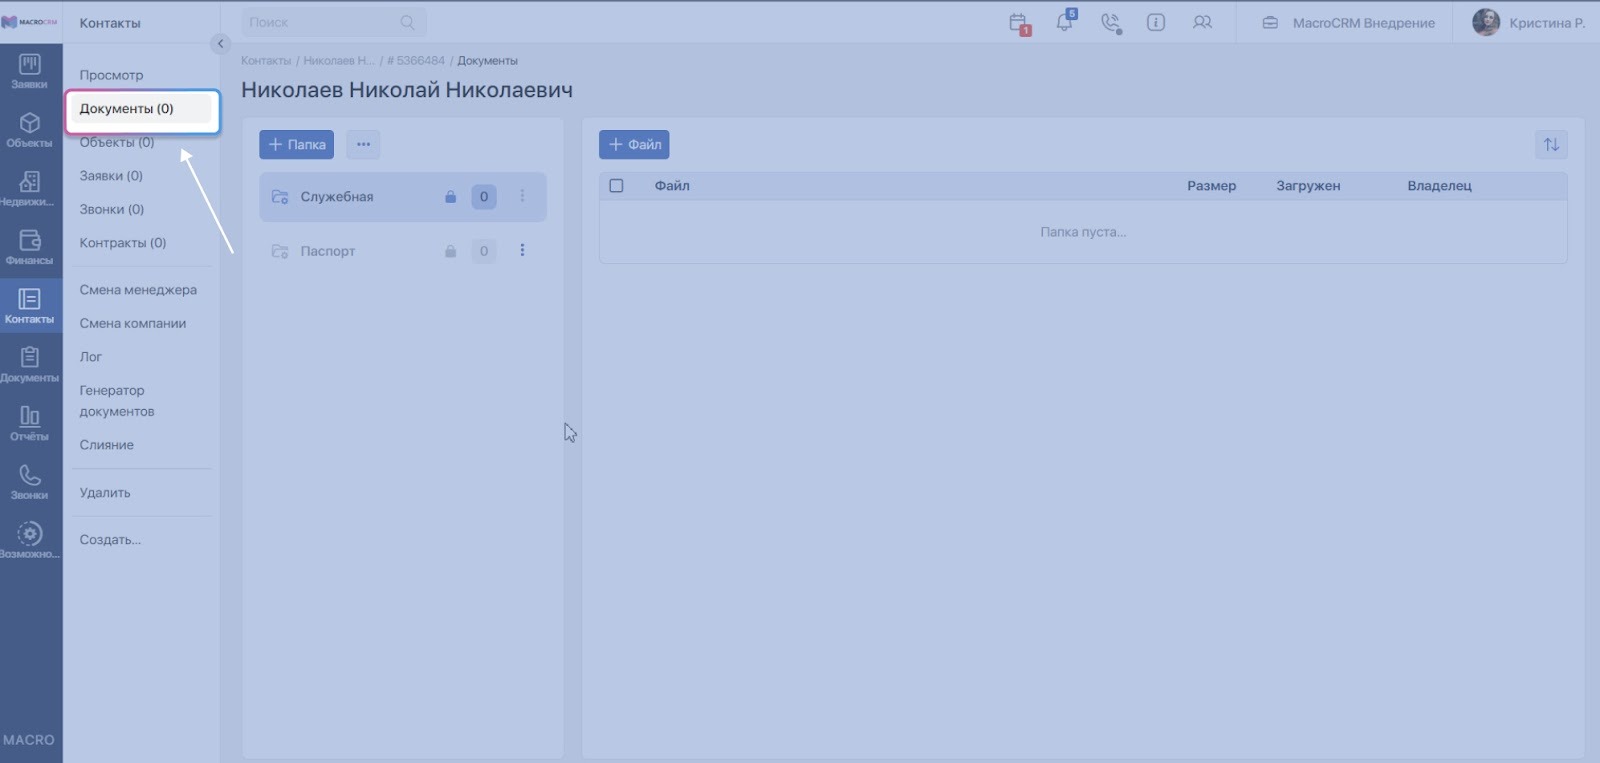The height and width of the screenshot is (763, 1600).
Task: Open more folder actions next to Папка
Action: click(x=363, y=145)
